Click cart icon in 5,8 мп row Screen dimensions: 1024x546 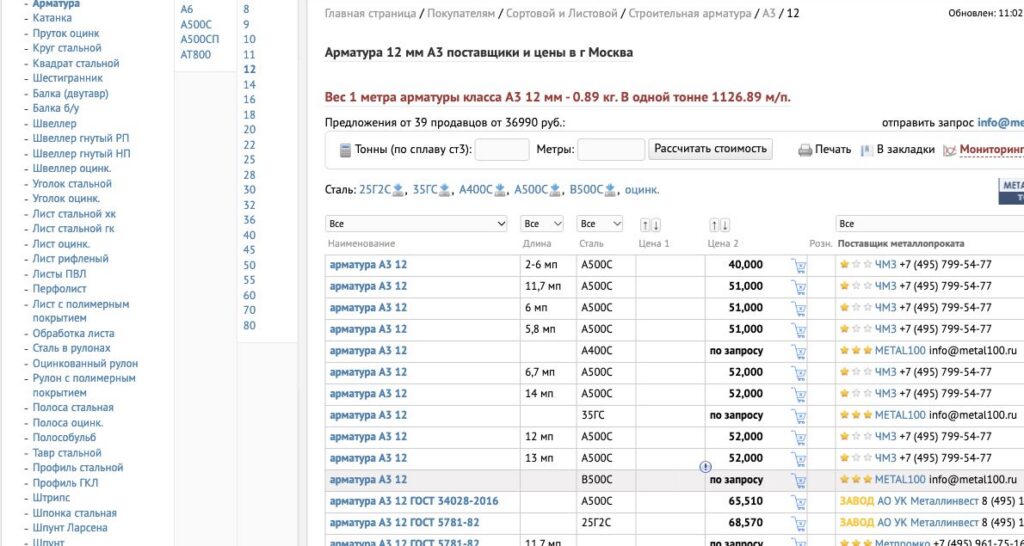[x=799, y=330]
